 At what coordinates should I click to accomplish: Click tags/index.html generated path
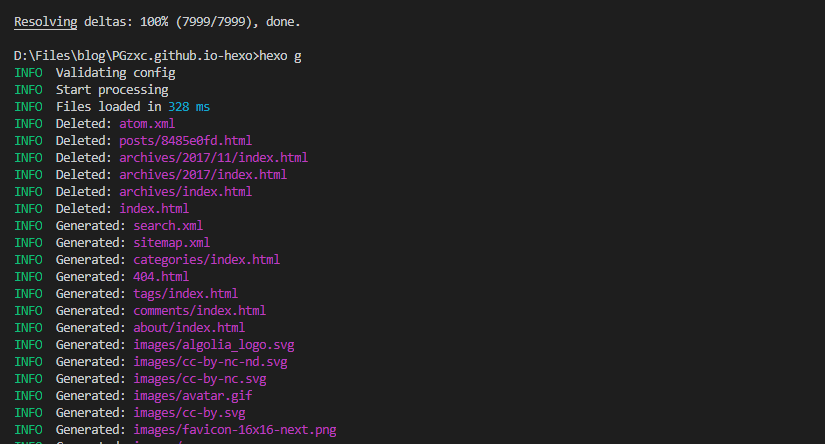coord(185,294)
